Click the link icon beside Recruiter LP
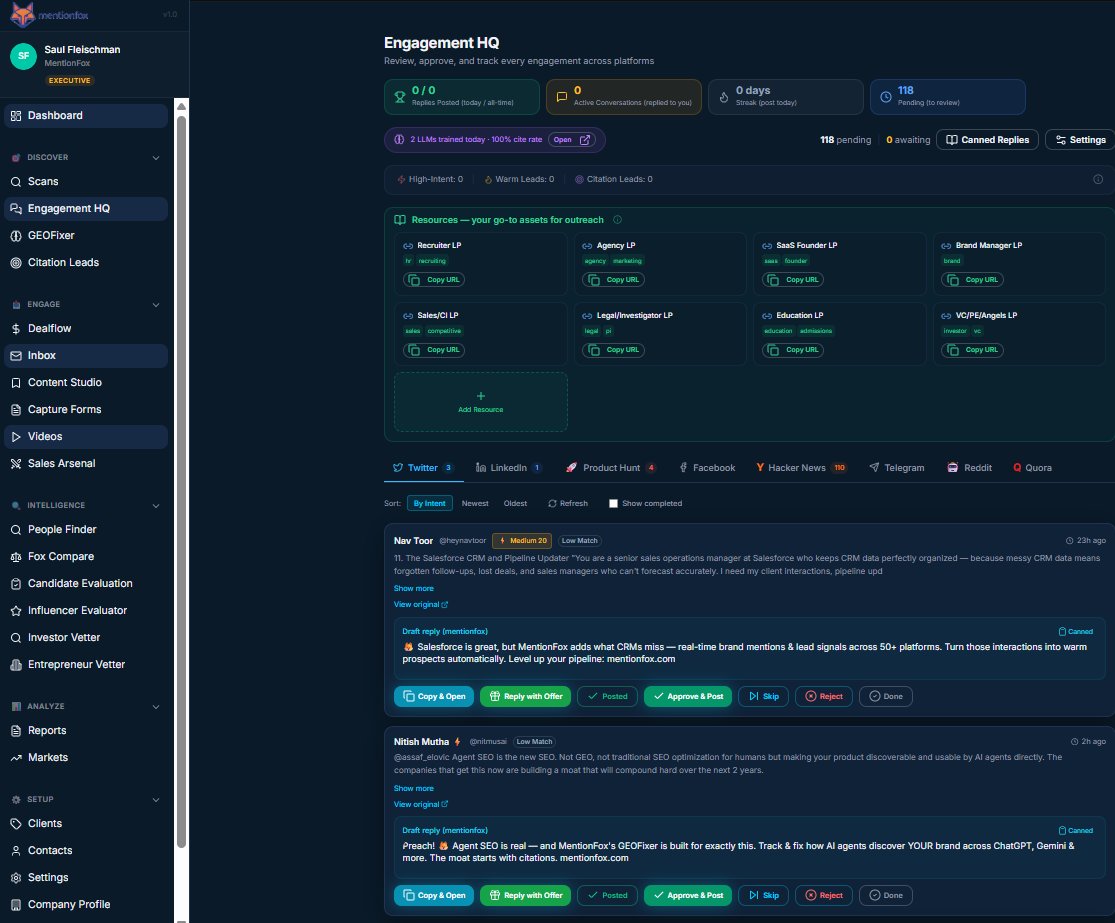Image resolution: width=1115 pixels, height=923 pixels. [x=408, y=246]
